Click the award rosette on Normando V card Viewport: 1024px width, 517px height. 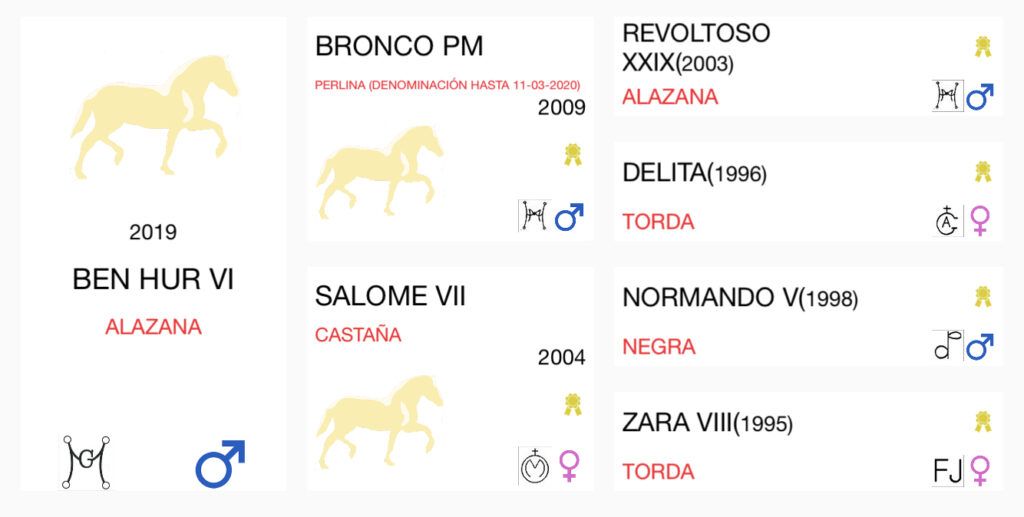pyautogui.click(x=983, y=296)
